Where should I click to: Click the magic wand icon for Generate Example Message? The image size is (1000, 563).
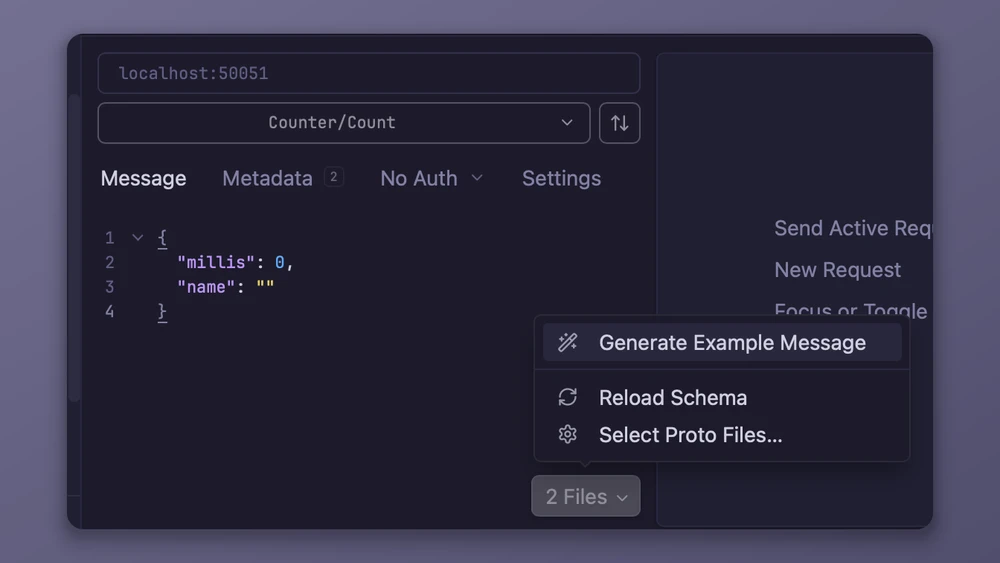click(x=568, y=342)
